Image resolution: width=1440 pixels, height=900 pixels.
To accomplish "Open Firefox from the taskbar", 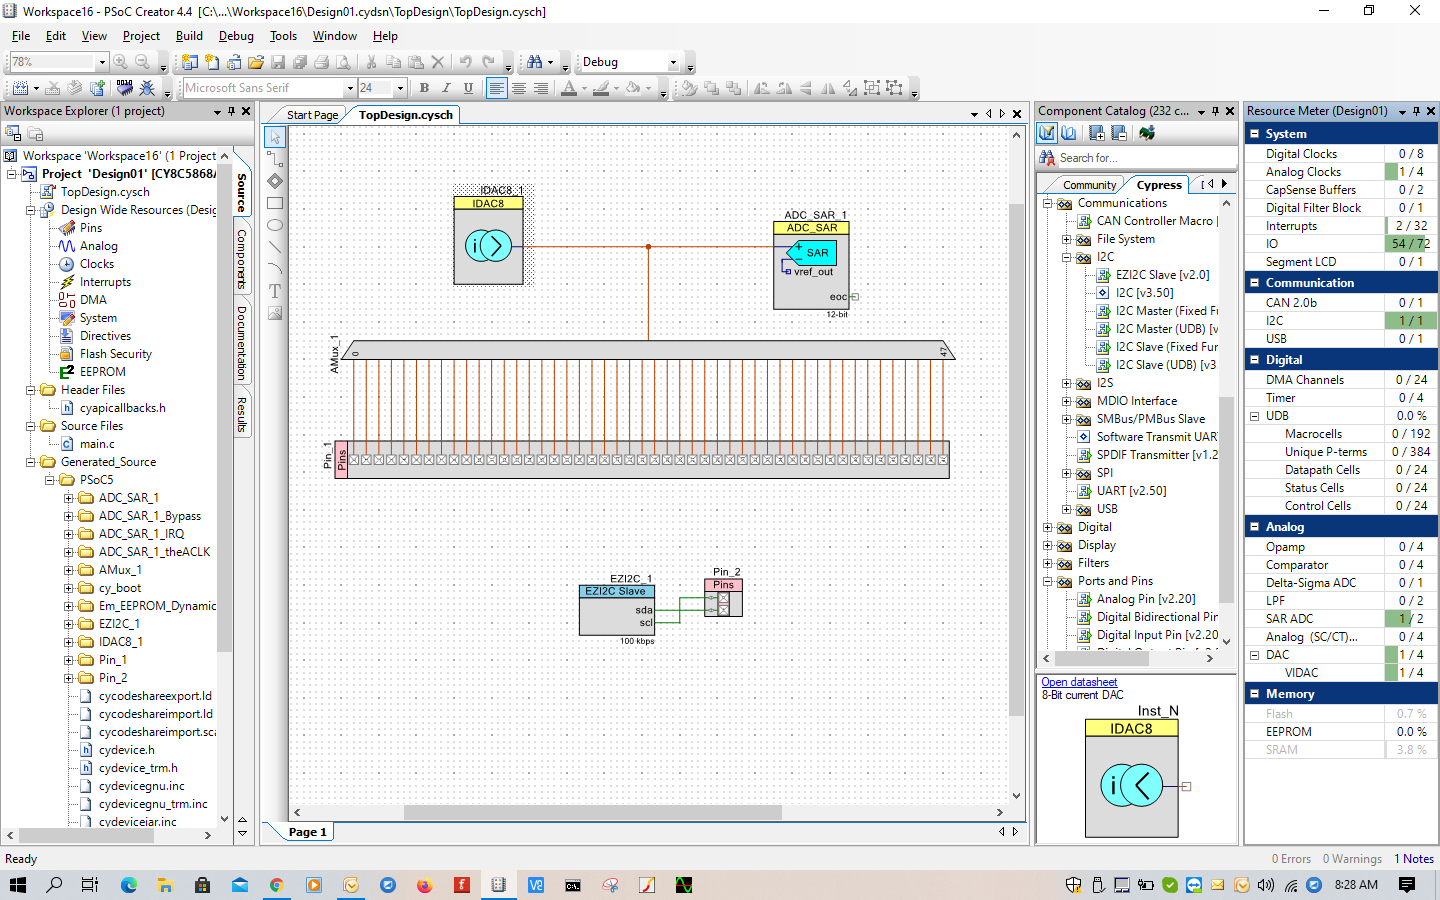I will pyautogui.click(x=424, y=885).
